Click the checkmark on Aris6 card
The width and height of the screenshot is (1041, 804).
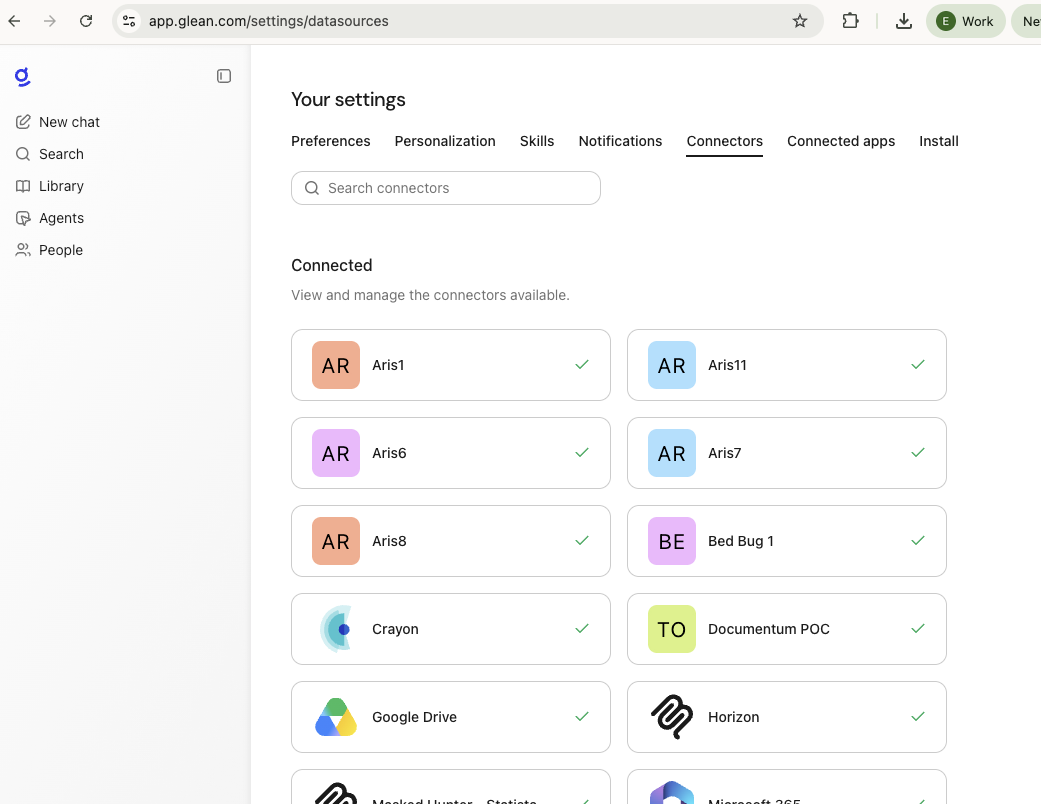(x=582, y=453)
